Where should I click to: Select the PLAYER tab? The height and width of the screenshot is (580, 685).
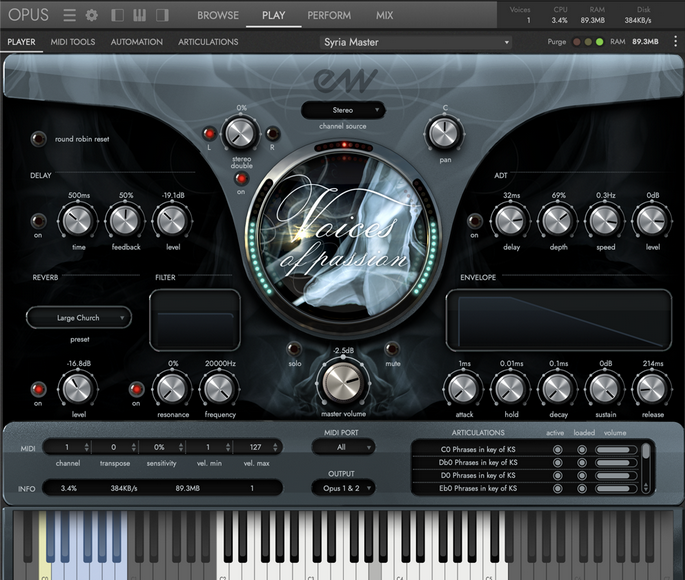[x=21, y=42]
